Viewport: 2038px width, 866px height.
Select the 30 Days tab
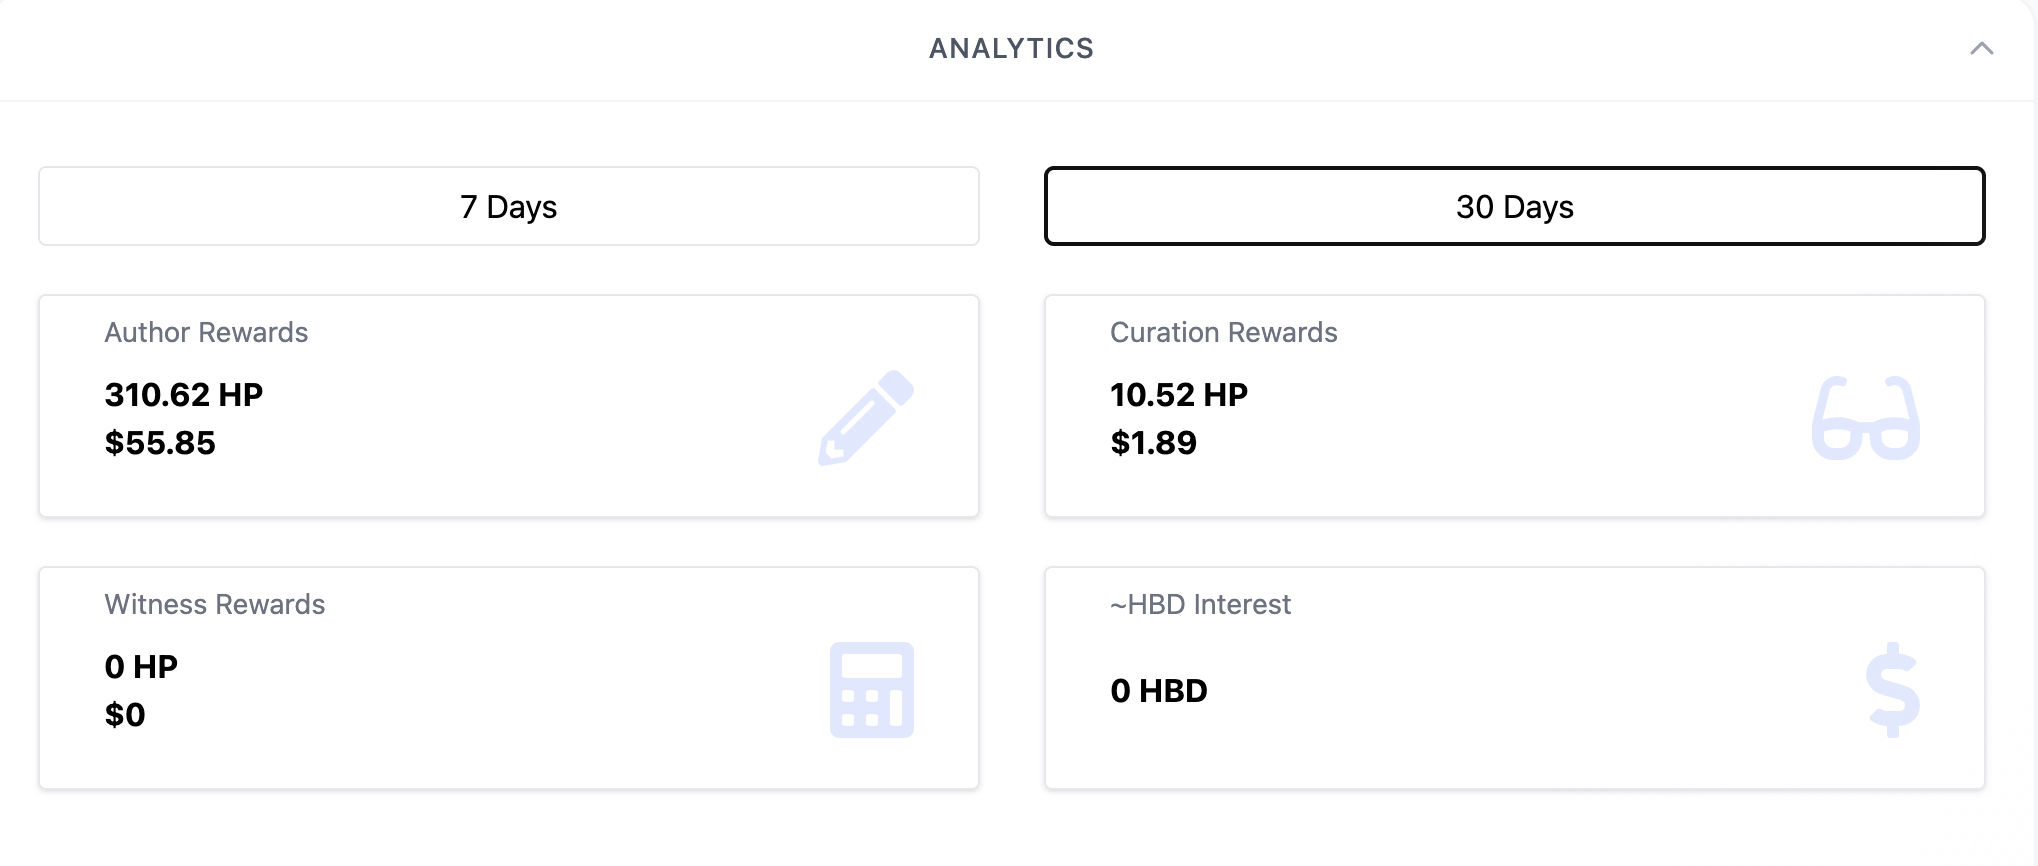[x=1514, y=207]
